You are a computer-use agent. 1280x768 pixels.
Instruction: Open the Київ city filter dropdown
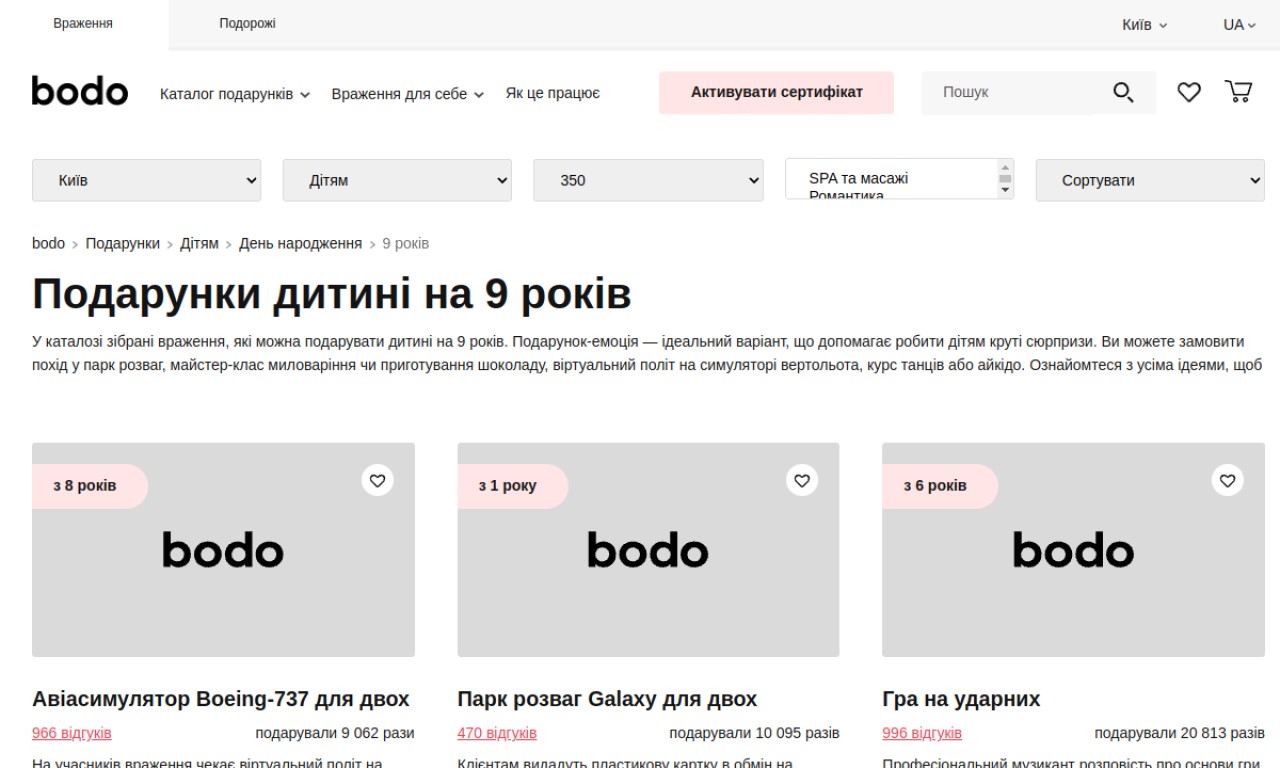tap(147, 180)
